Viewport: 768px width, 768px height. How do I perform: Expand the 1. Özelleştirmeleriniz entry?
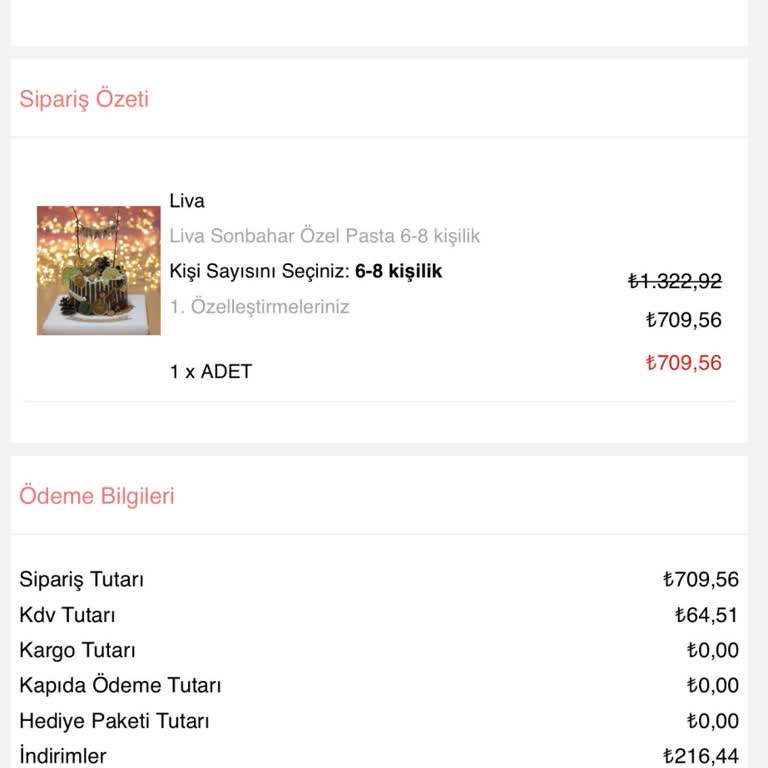click(259, 307)
